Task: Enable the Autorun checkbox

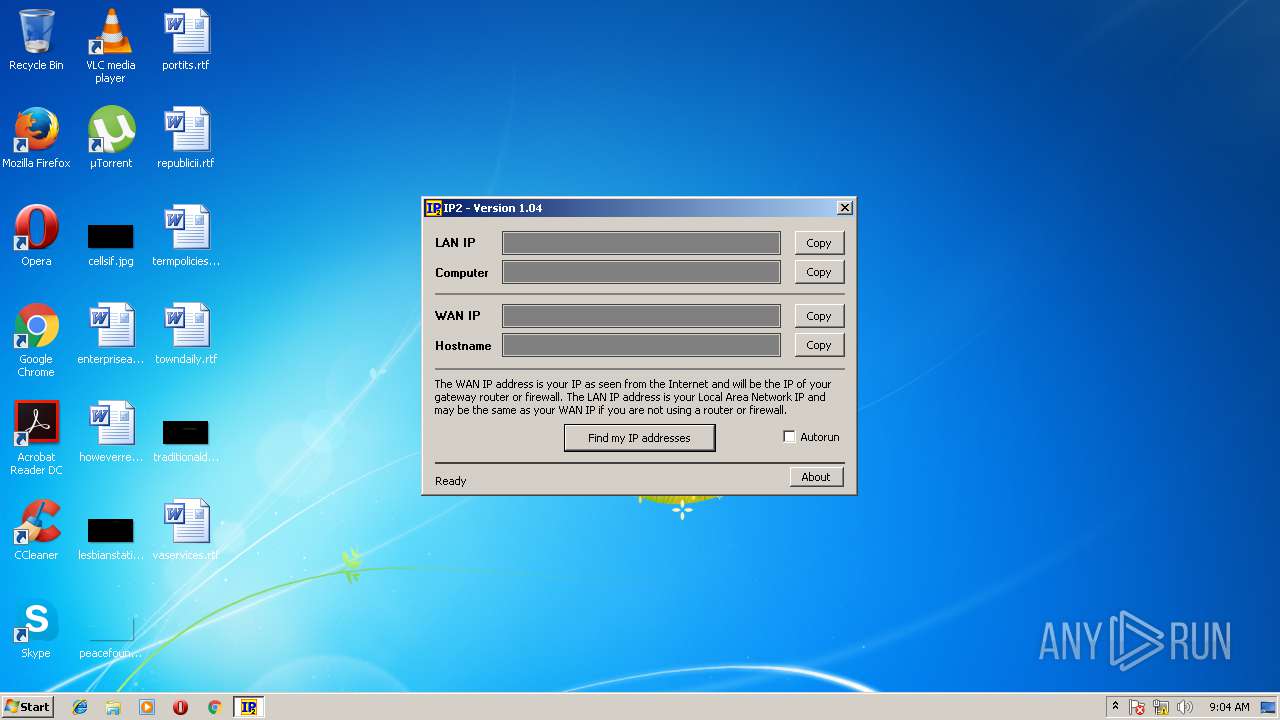Action: 789,437
